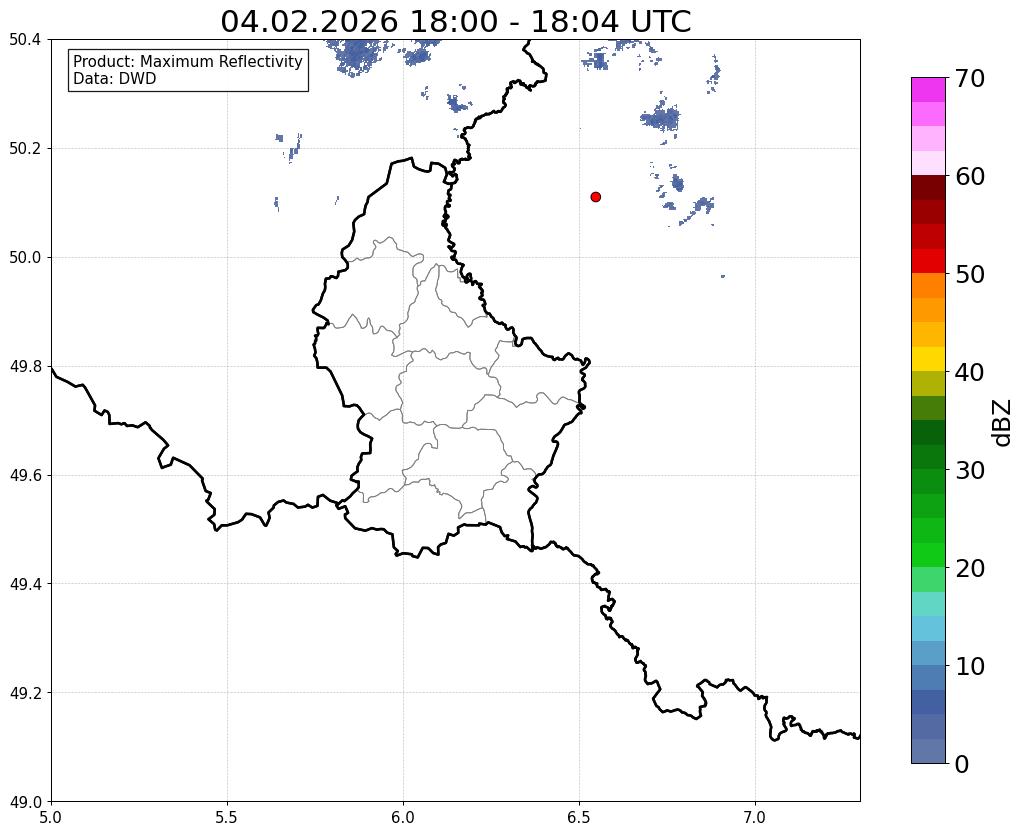Click the 'Product: Maximum Reflectivity' legend line
This screenshot has width=1023, height=834.
click(188, 61)
